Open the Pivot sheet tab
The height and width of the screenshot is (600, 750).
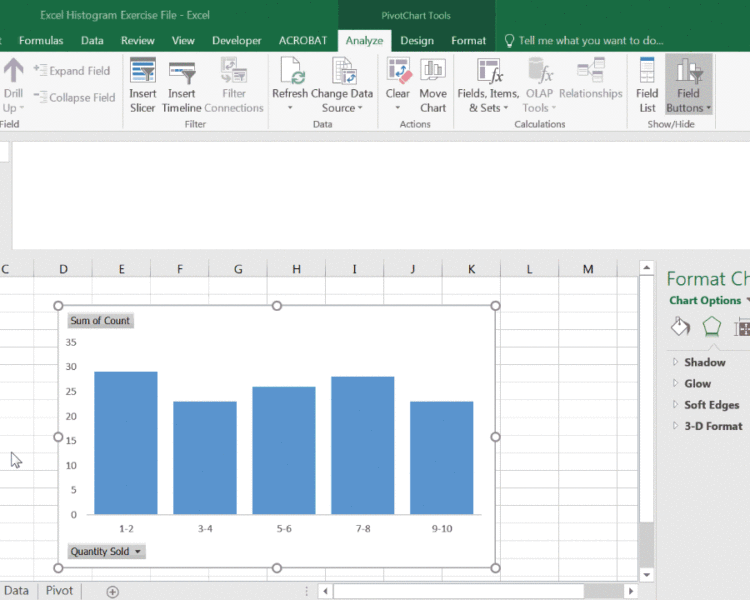[59, 591]
